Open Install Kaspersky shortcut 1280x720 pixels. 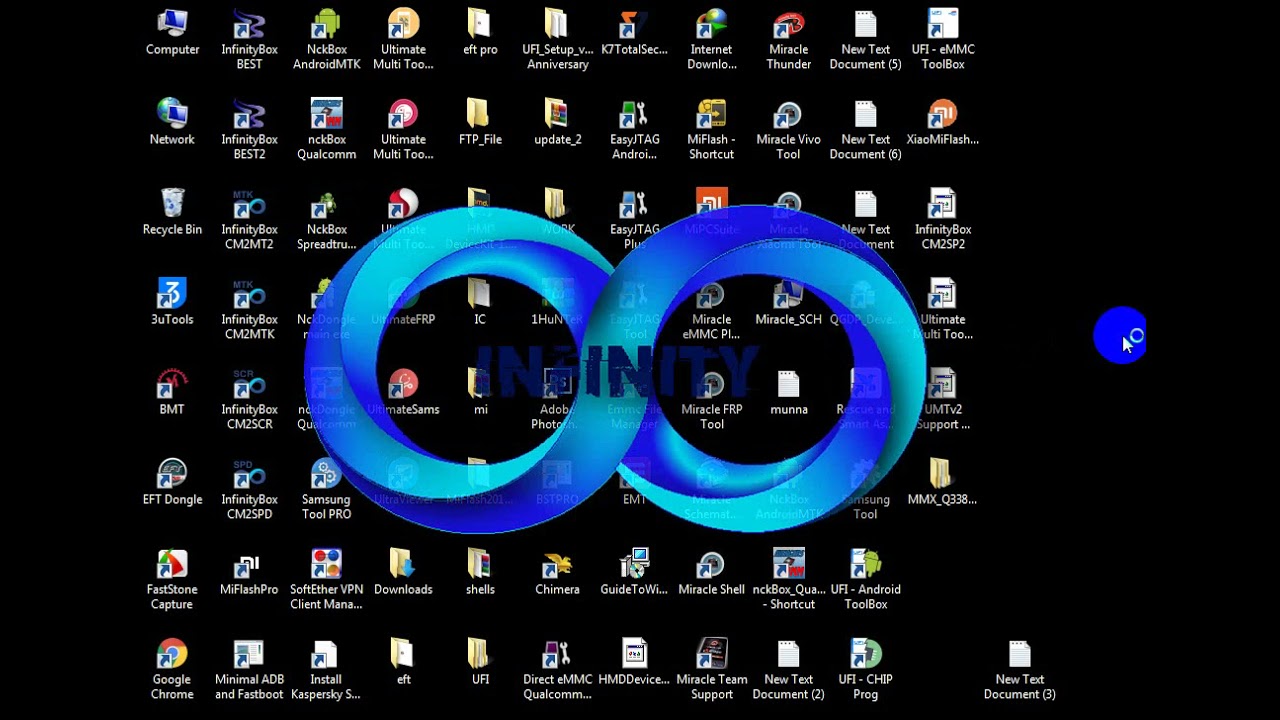(326, 670)
